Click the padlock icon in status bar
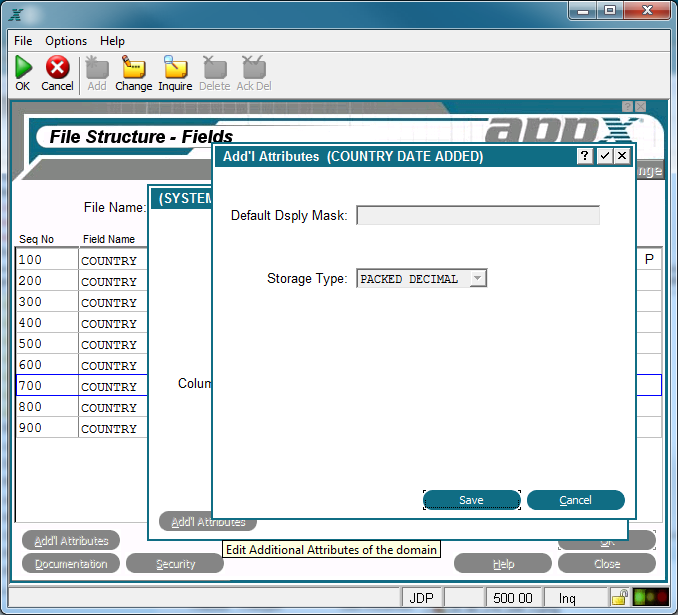Image resolution: width=678 pixels, height=615 pixels. [620, 598]
